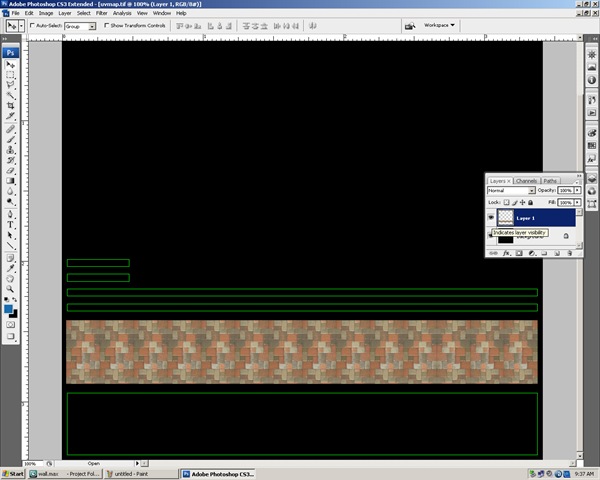Viewport: 600px width, 480px height.
Task: Switch to wall.max taskbar window
Action: pos(65,474)
